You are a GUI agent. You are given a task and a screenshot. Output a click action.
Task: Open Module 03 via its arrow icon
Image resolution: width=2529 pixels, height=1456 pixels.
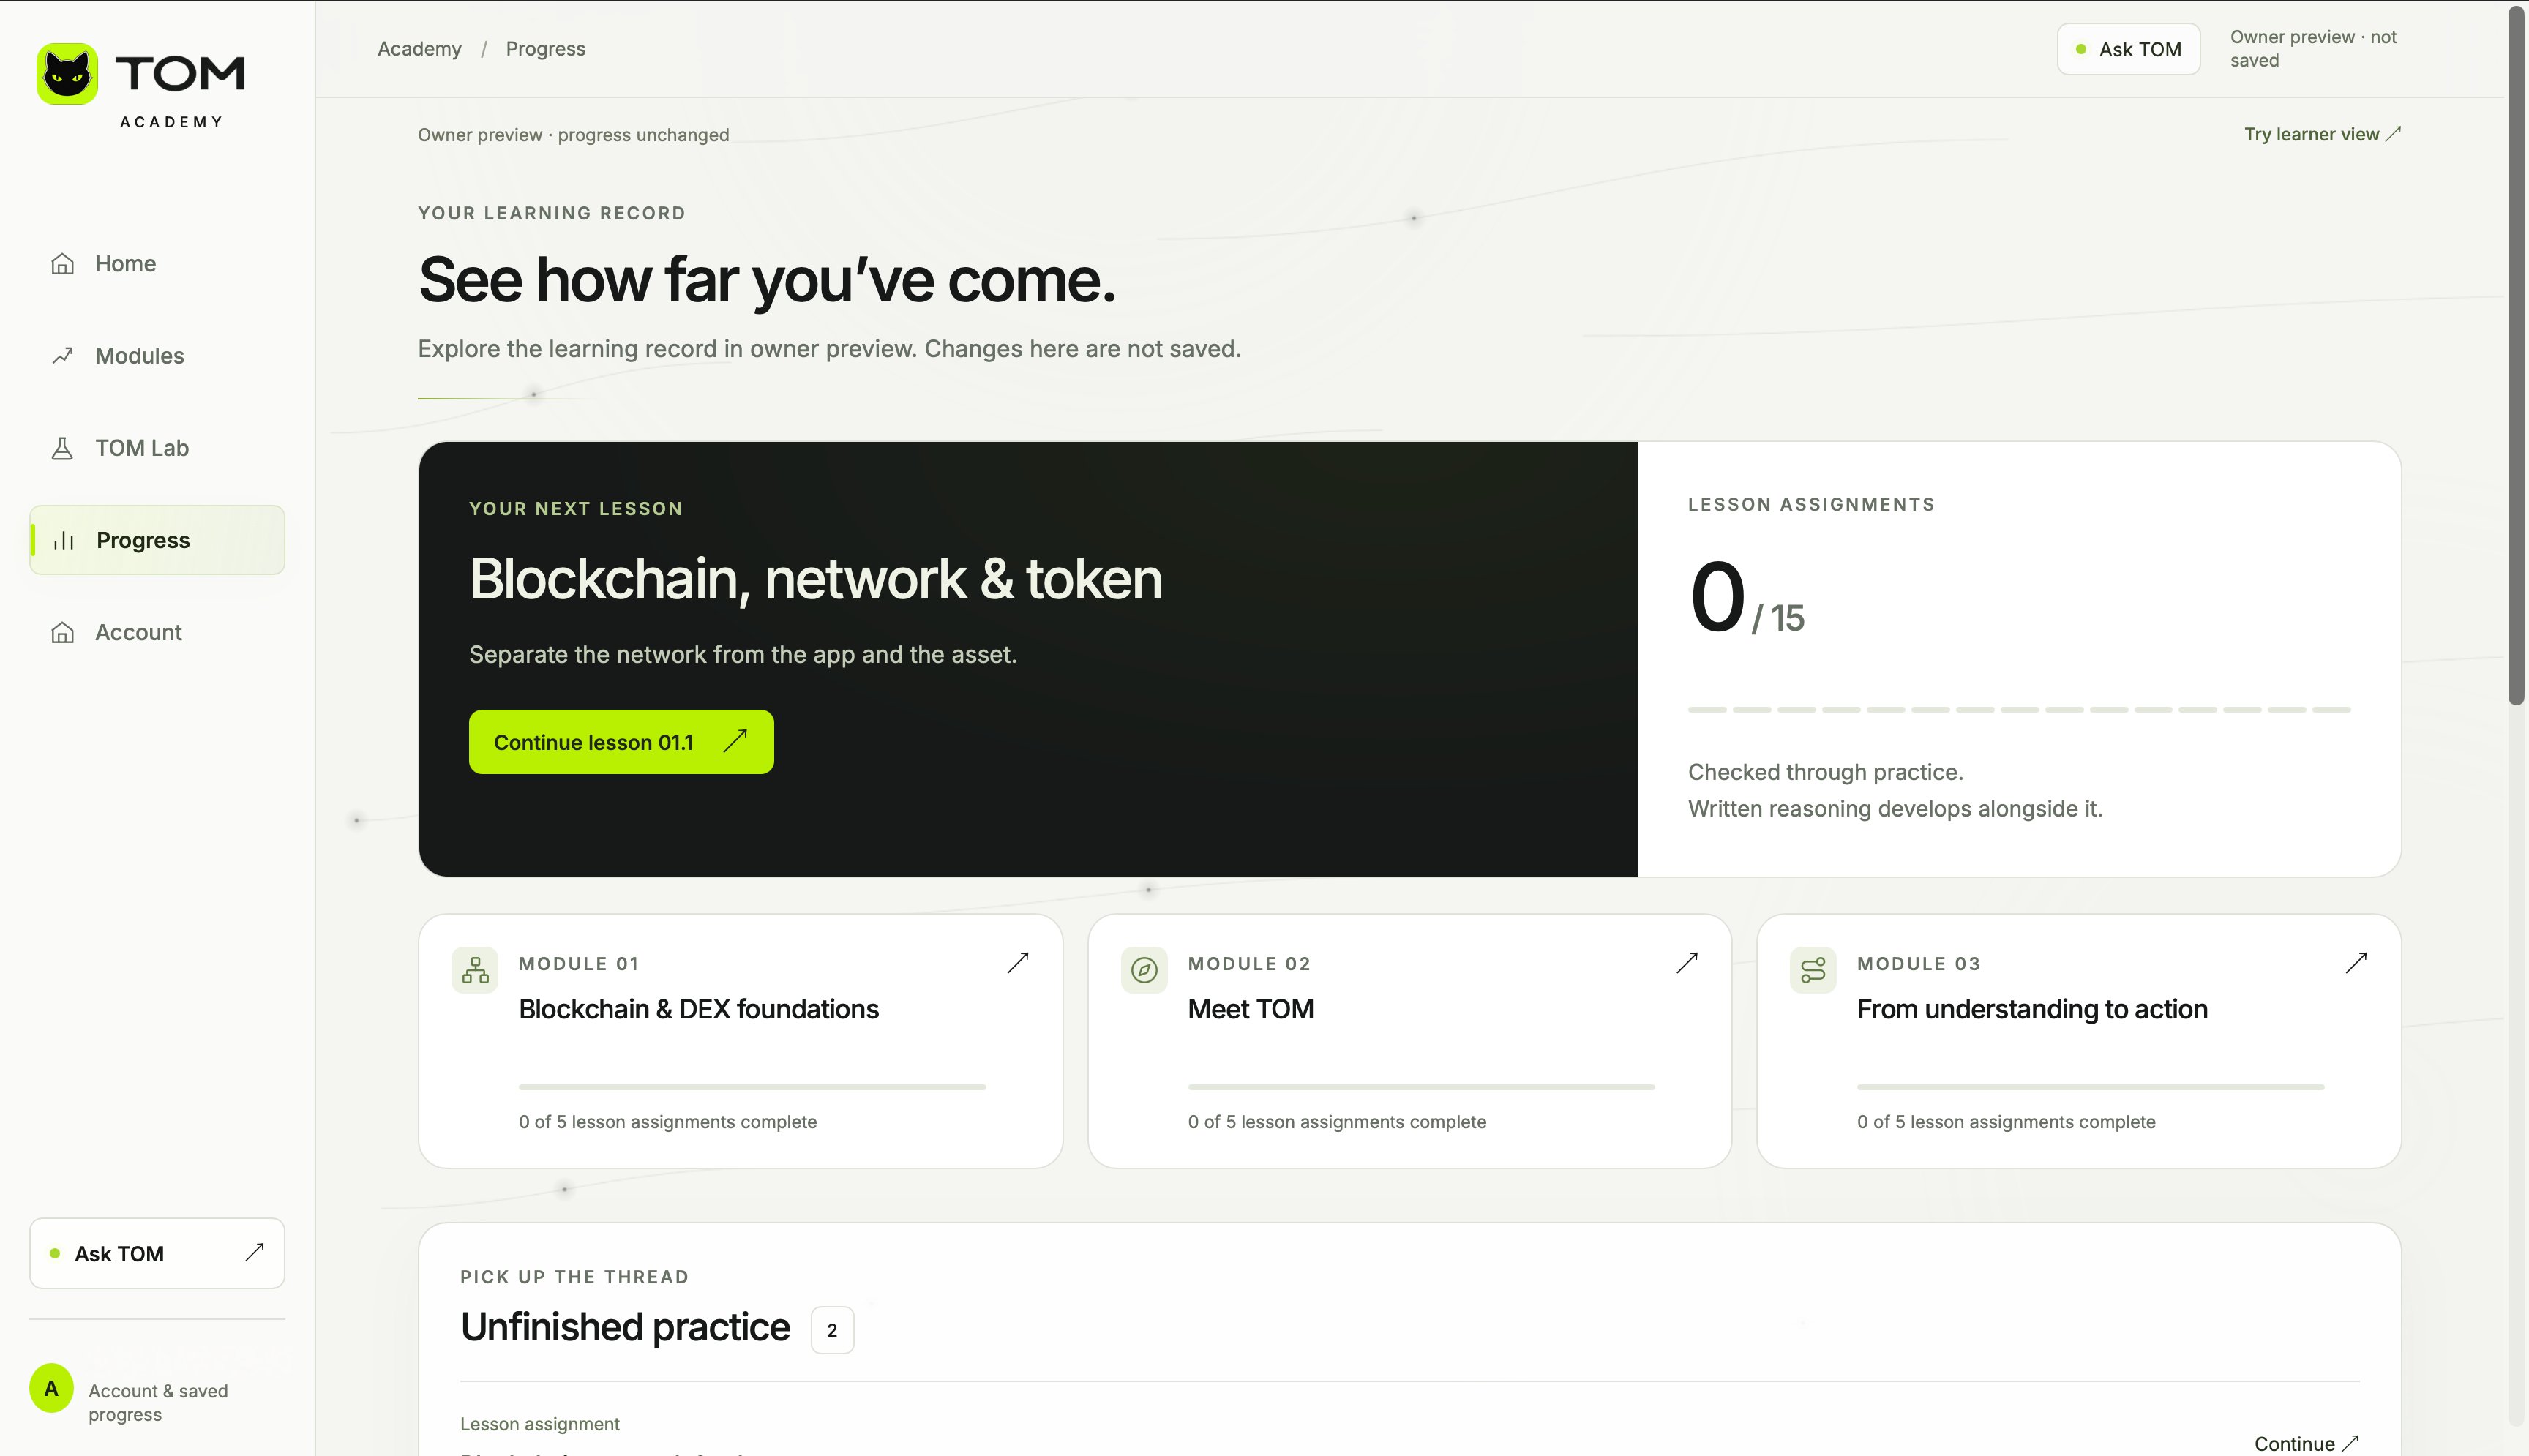tap(2356, 963)
